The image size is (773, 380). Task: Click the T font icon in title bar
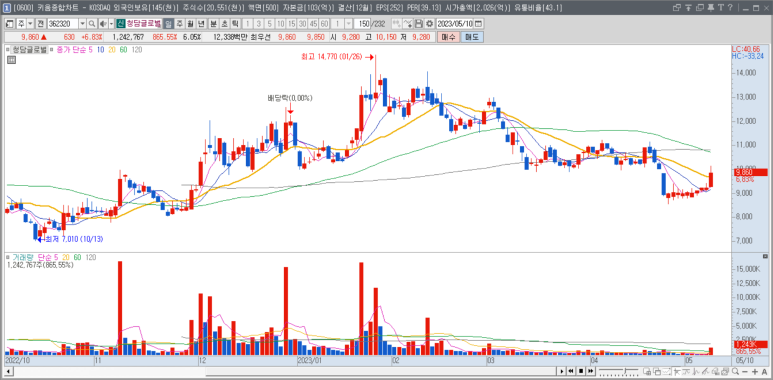[721, 7]
